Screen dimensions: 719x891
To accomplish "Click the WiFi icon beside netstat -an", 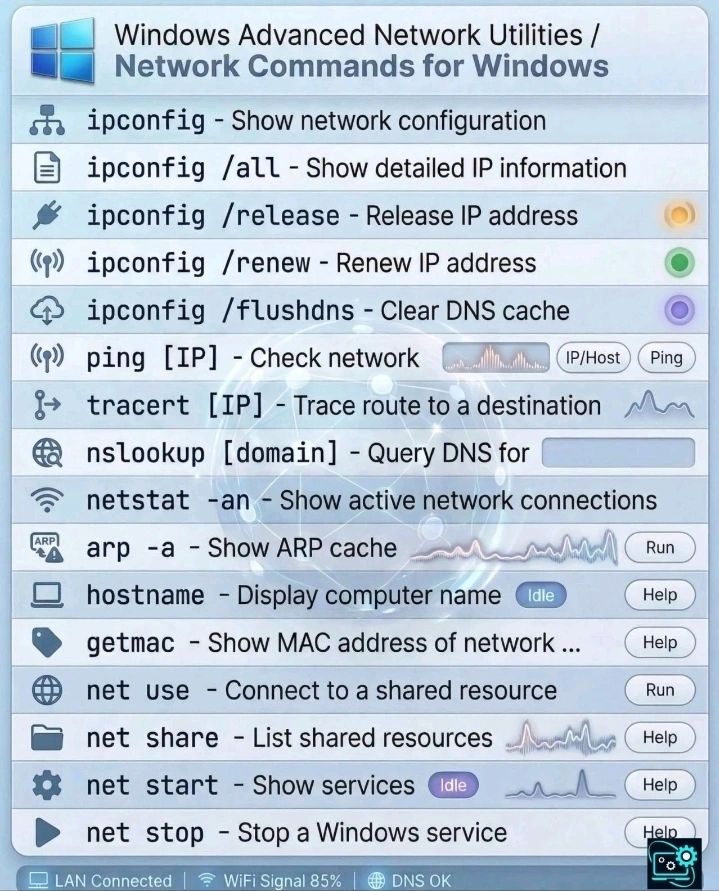I will 47,500.
